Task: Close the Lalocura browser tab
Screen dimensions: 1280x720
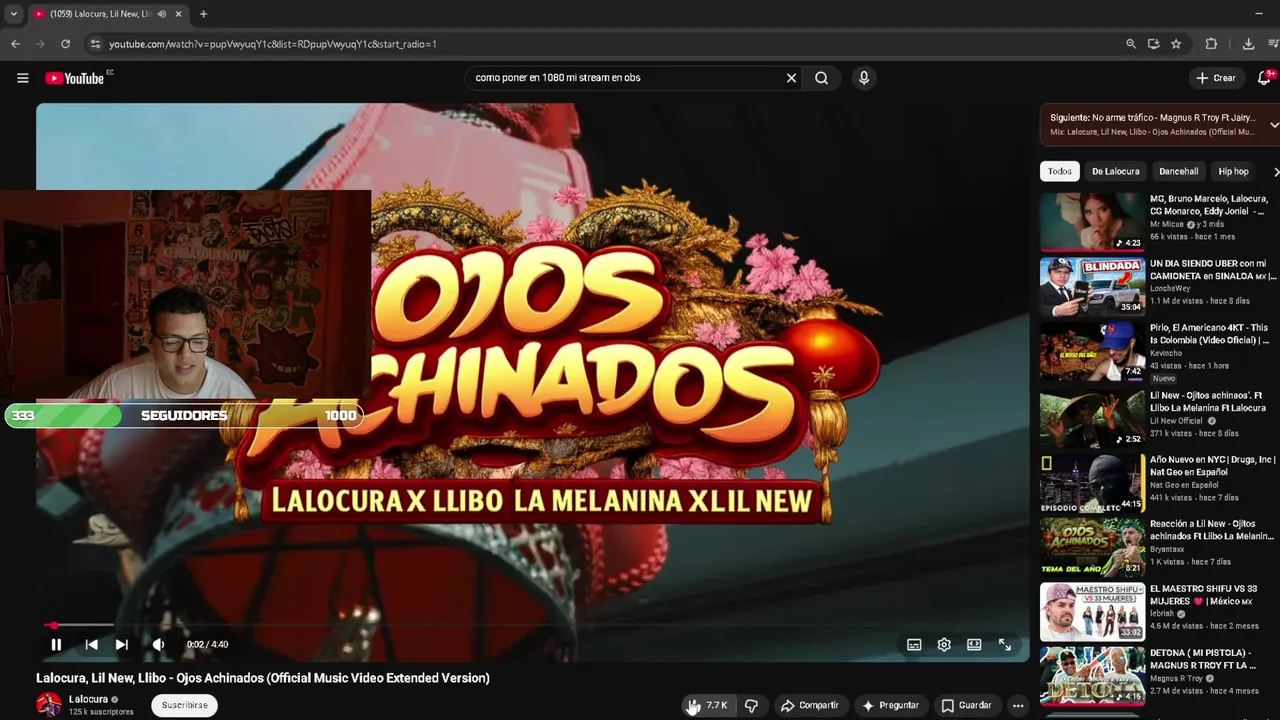Action: (178, 14)
